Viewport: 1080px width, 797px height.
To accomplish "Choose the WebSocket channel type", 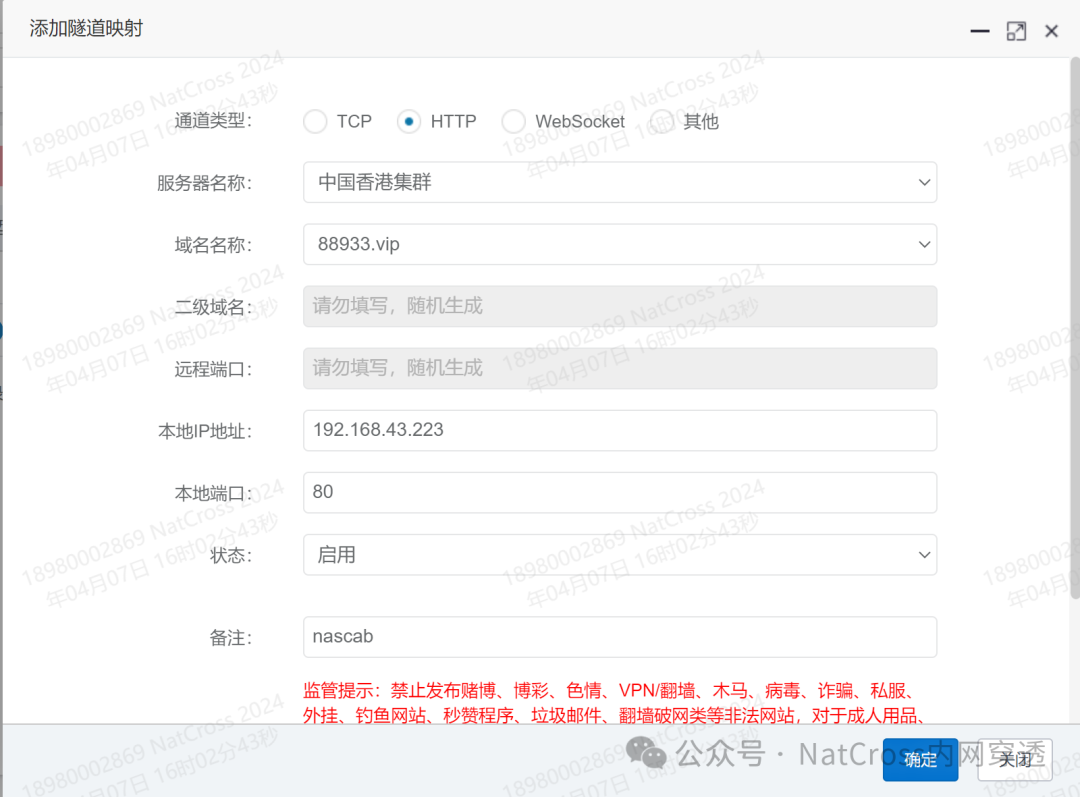I will click(514, 121).
